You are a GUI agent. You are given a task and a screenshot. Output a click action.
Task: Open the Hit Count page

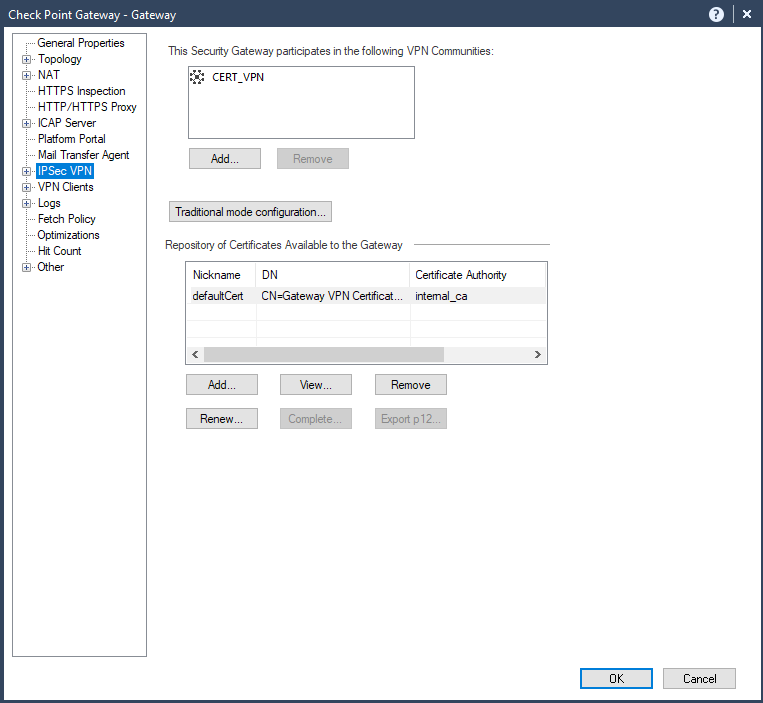point(59,251)
